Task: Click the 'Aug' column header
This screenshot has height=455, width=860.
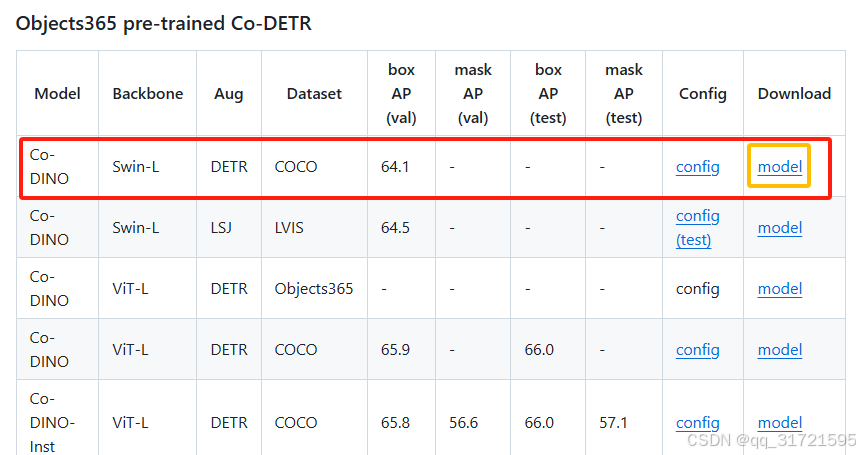Action: pos(228,94)
